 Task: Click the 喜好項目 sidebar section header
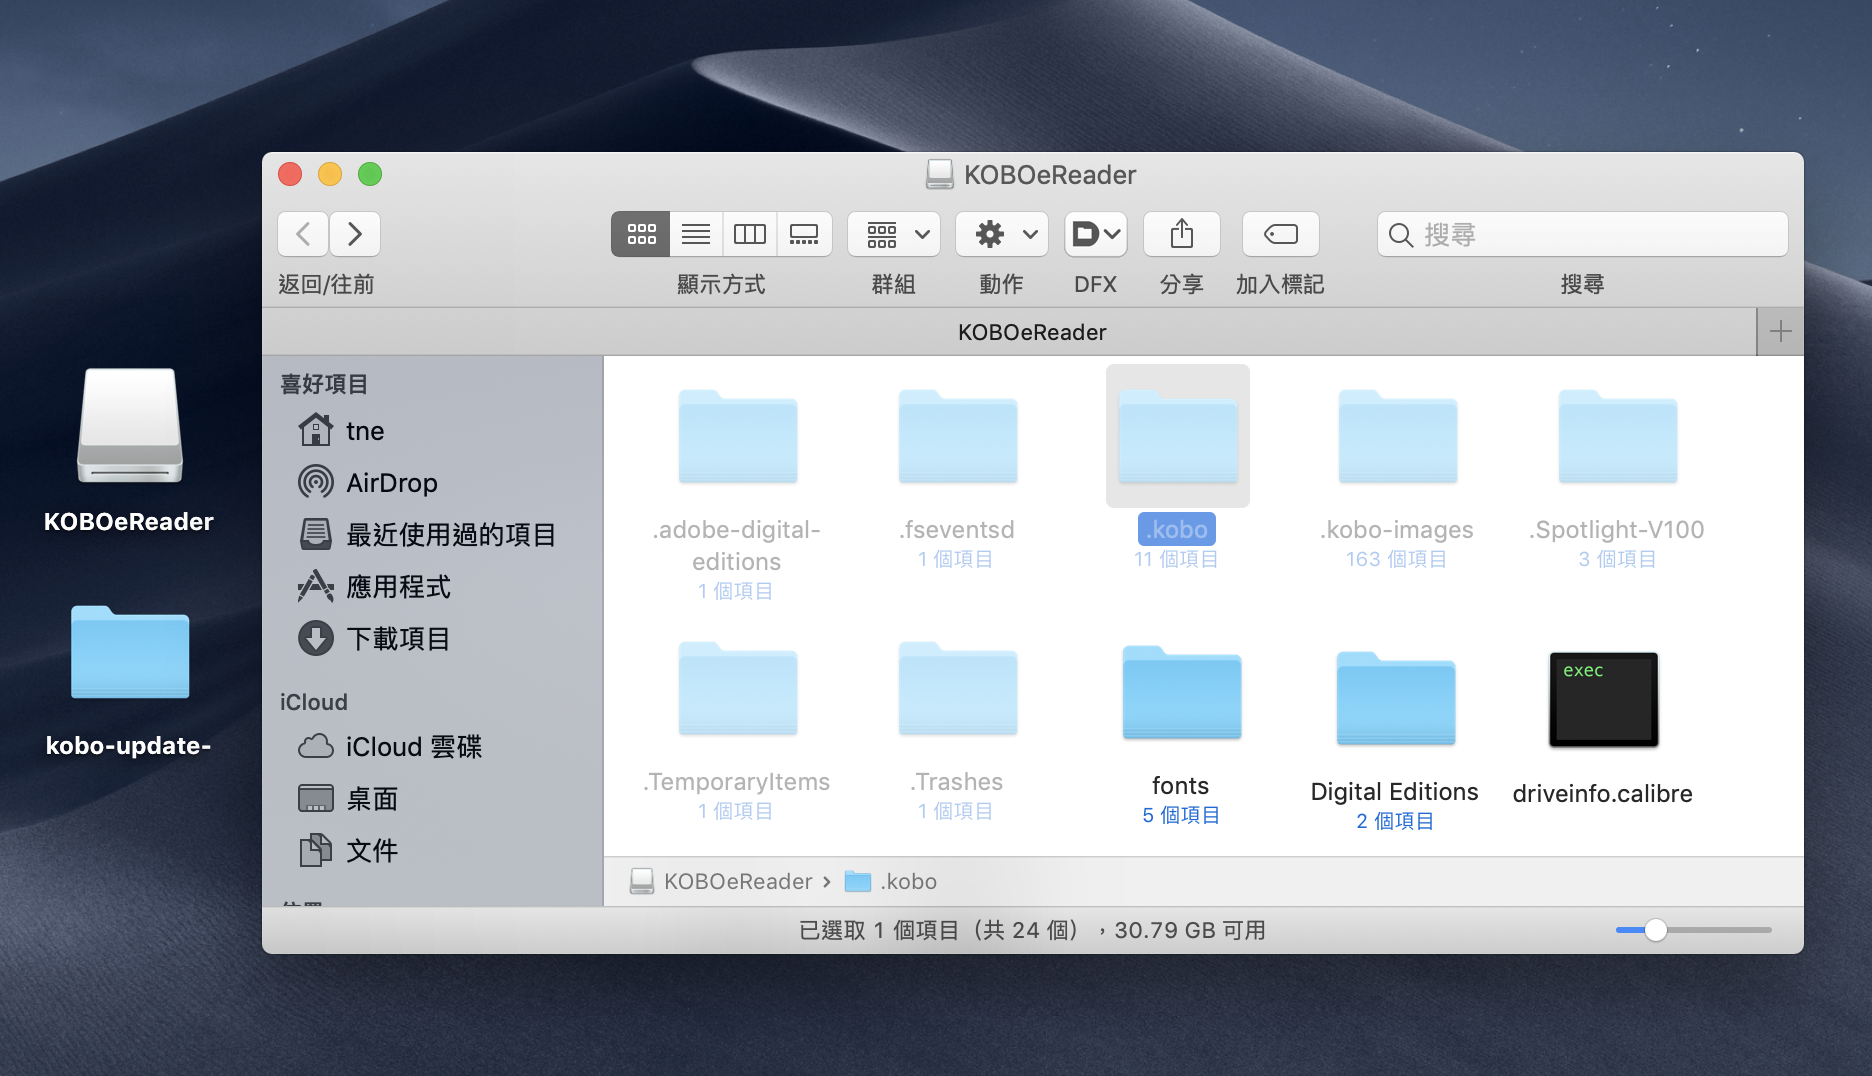324,384
